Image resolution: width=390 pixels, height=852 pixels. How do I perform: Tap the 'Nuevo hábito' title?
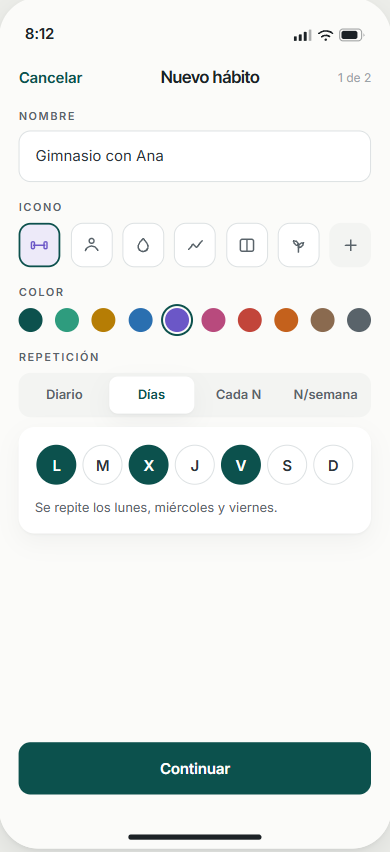pos(210,78)
